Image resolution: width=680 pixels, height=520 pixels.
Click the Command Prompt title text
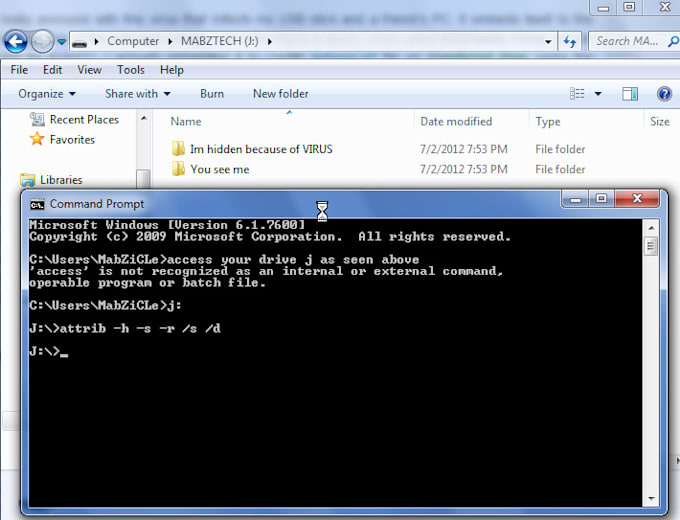[x=97, y=204]
